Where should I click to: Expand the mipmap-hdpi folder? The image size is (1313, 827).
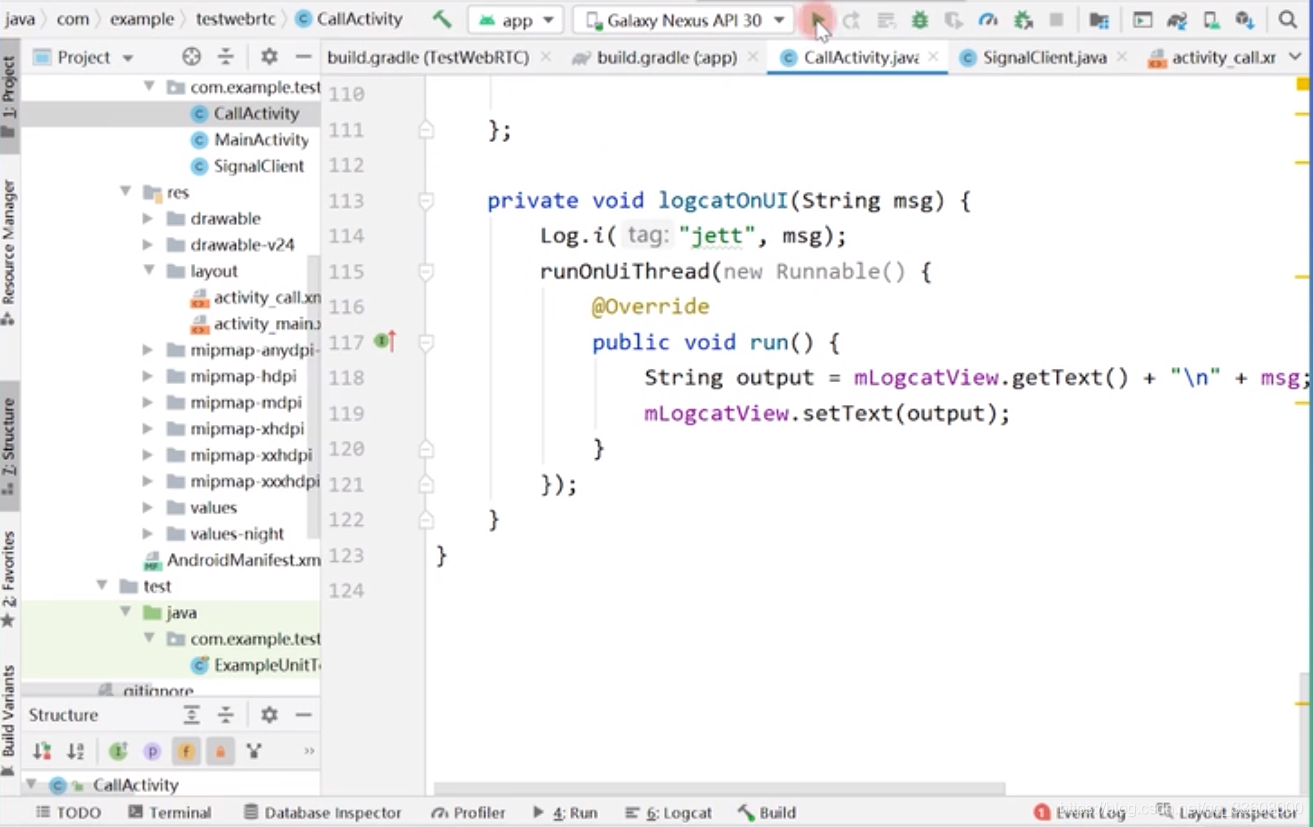(x=148, y=376)
